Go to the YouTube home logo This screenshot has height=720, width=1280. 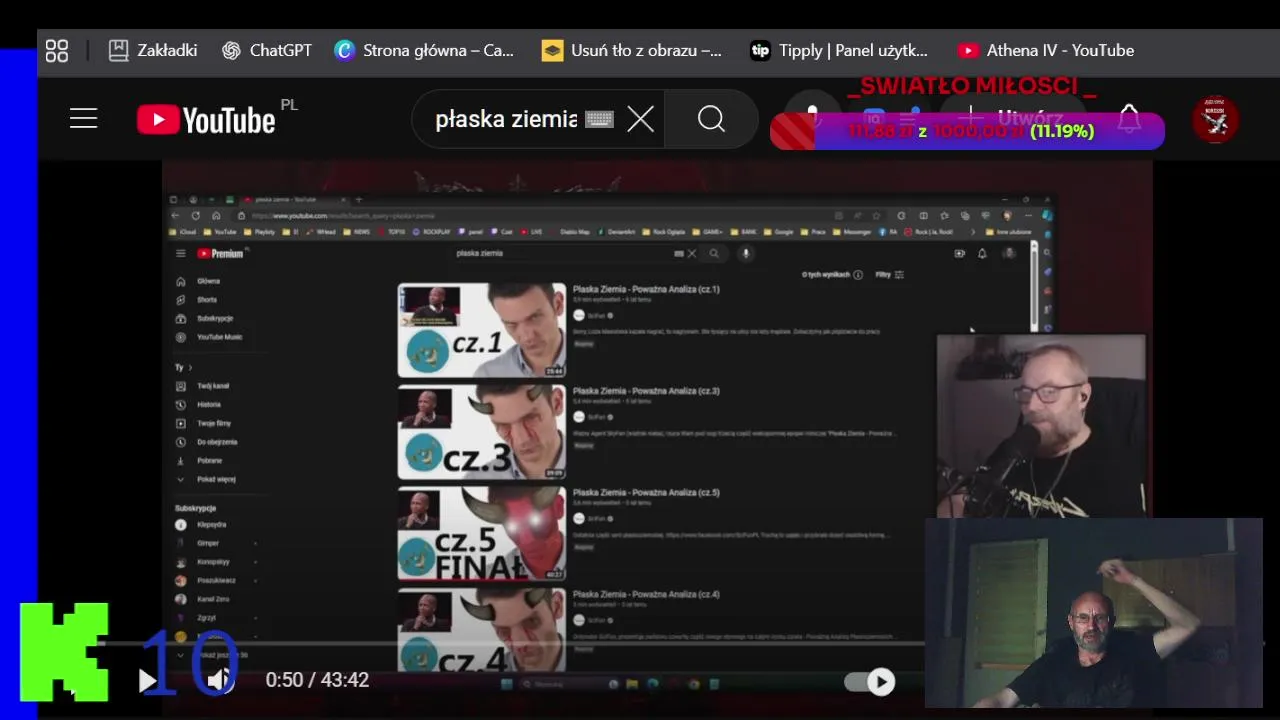(206, 120)
